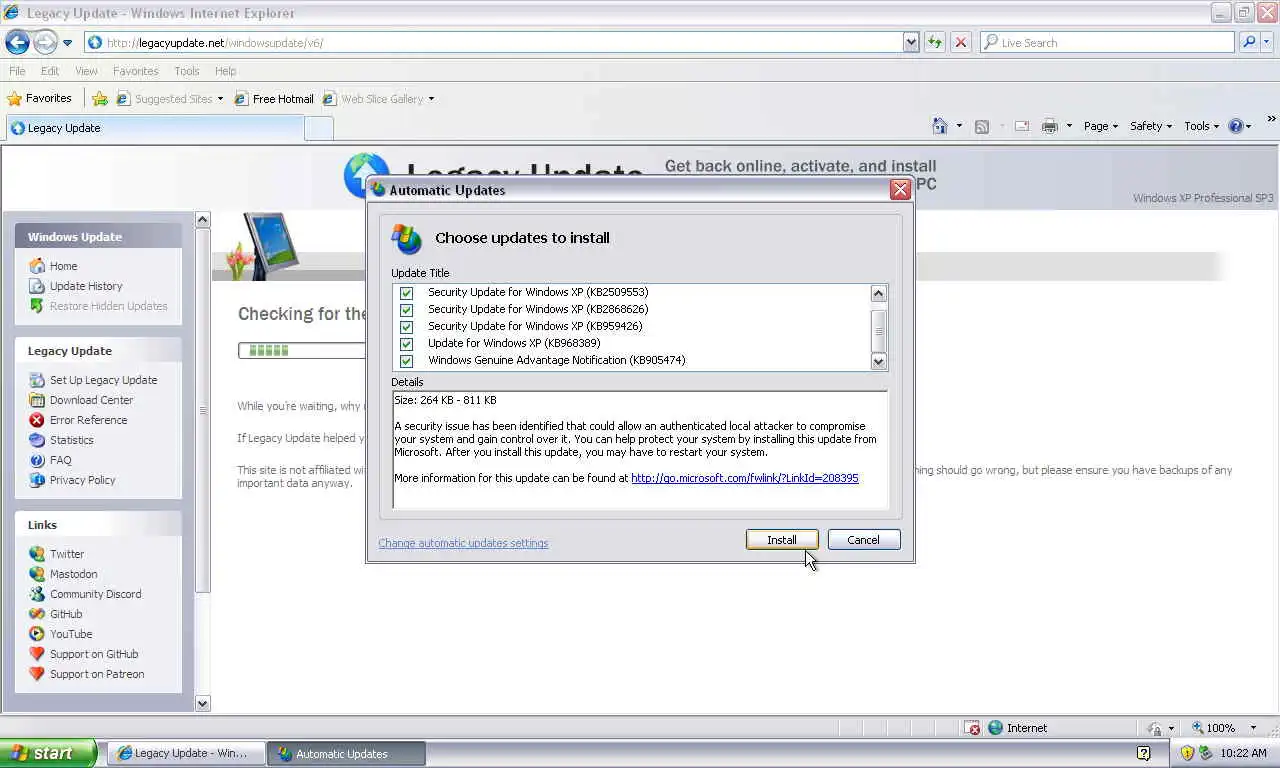1280x768 pixels.
Task: Switch to Automatic Updates taskbar item
Action: tap(346, 753)
